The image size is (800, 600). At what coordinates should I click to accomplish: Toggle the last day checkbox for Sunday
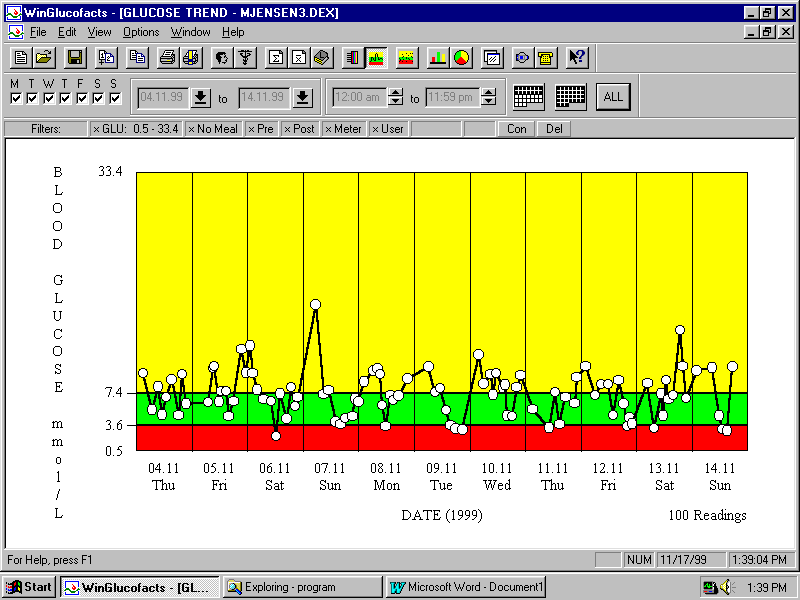pos(114,98)
